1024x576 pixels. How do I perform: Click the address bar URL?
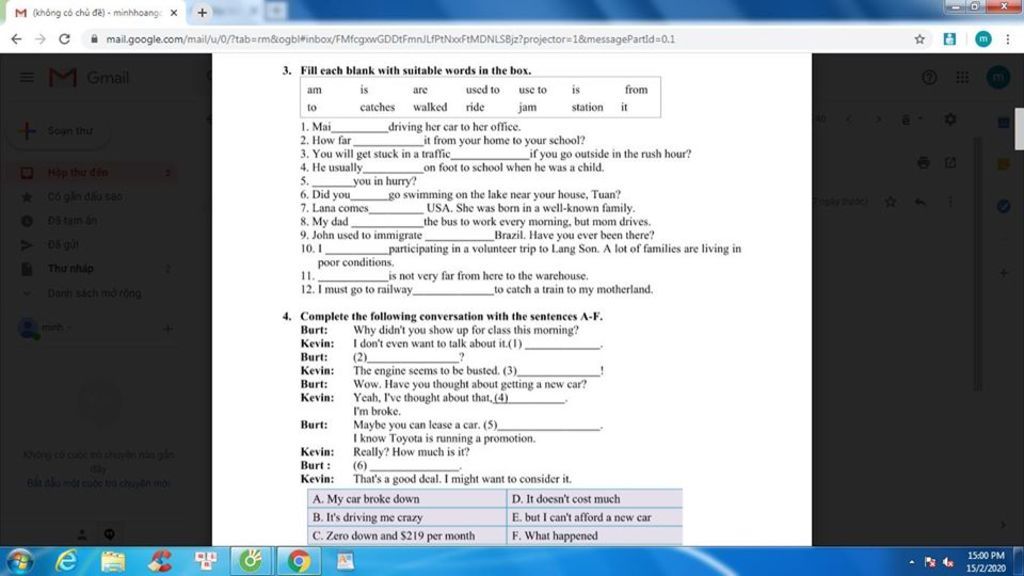[x=391, y=39]
